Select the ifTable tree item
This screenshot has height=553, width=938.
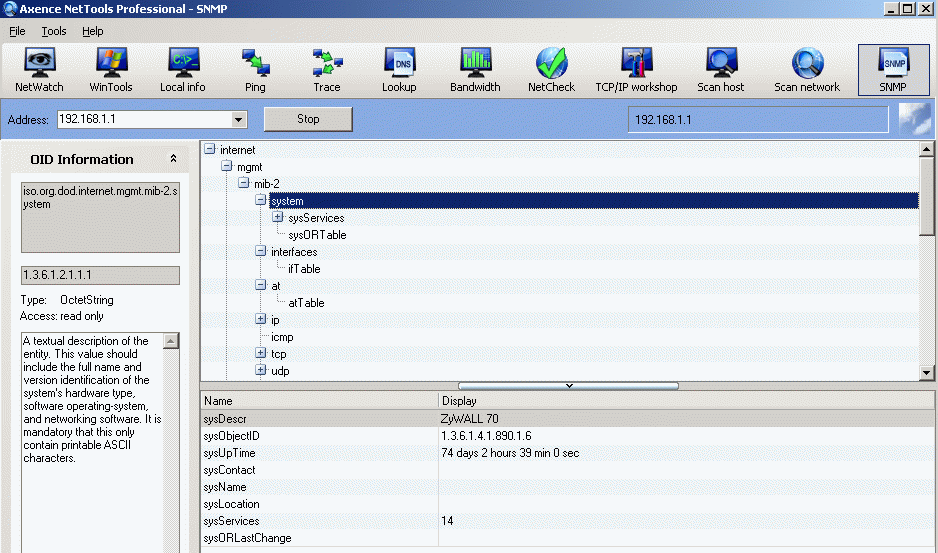pos(304,269)
